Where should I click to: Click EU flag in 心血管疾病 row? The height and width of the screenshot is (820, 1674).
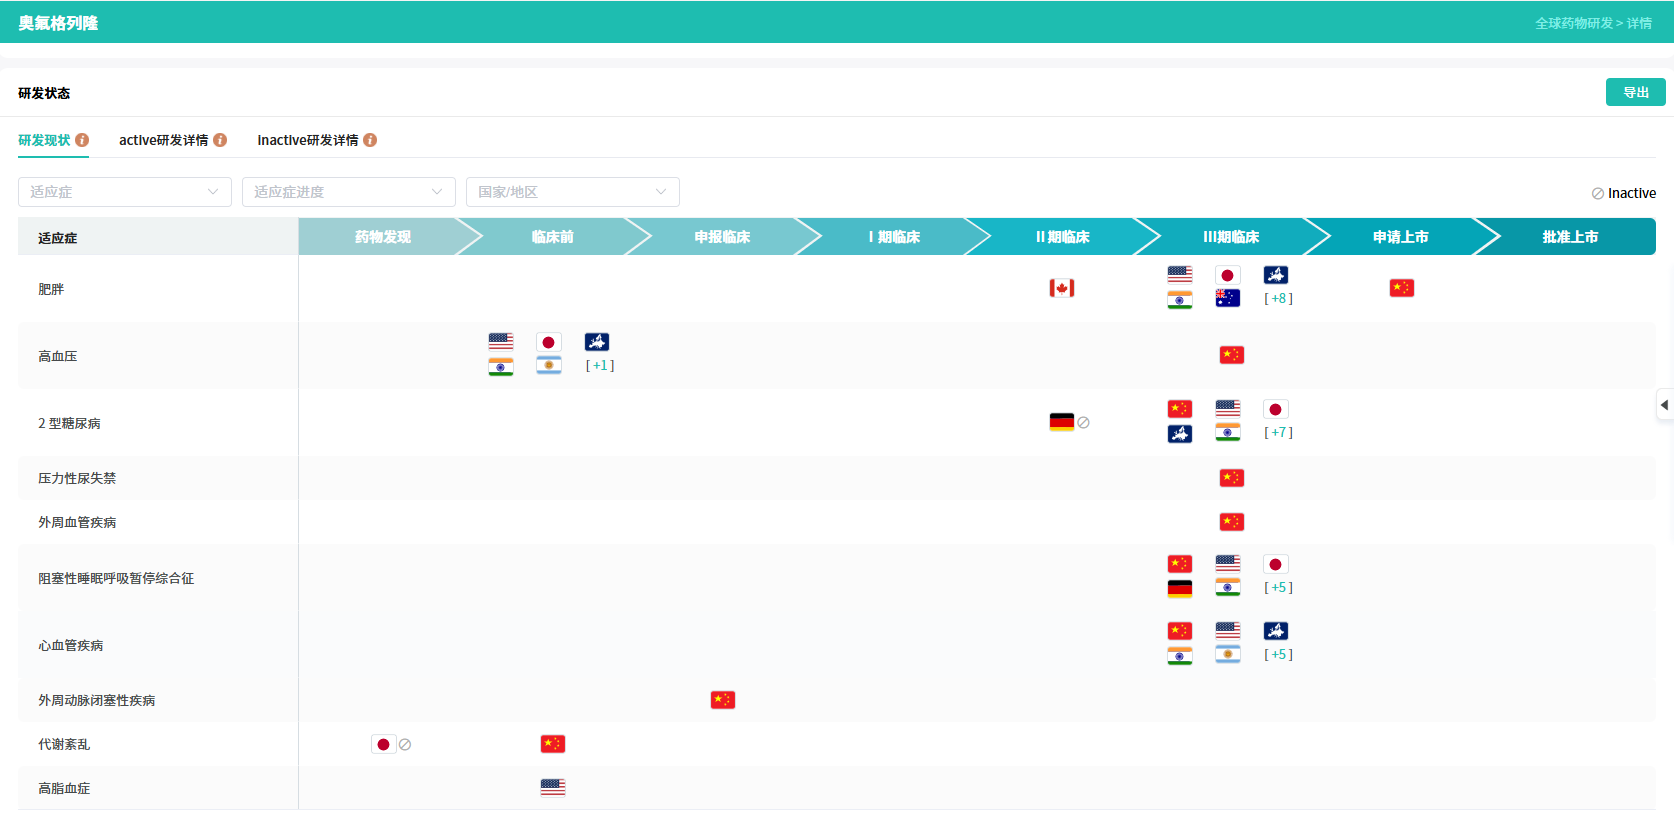coord(1276,631)
